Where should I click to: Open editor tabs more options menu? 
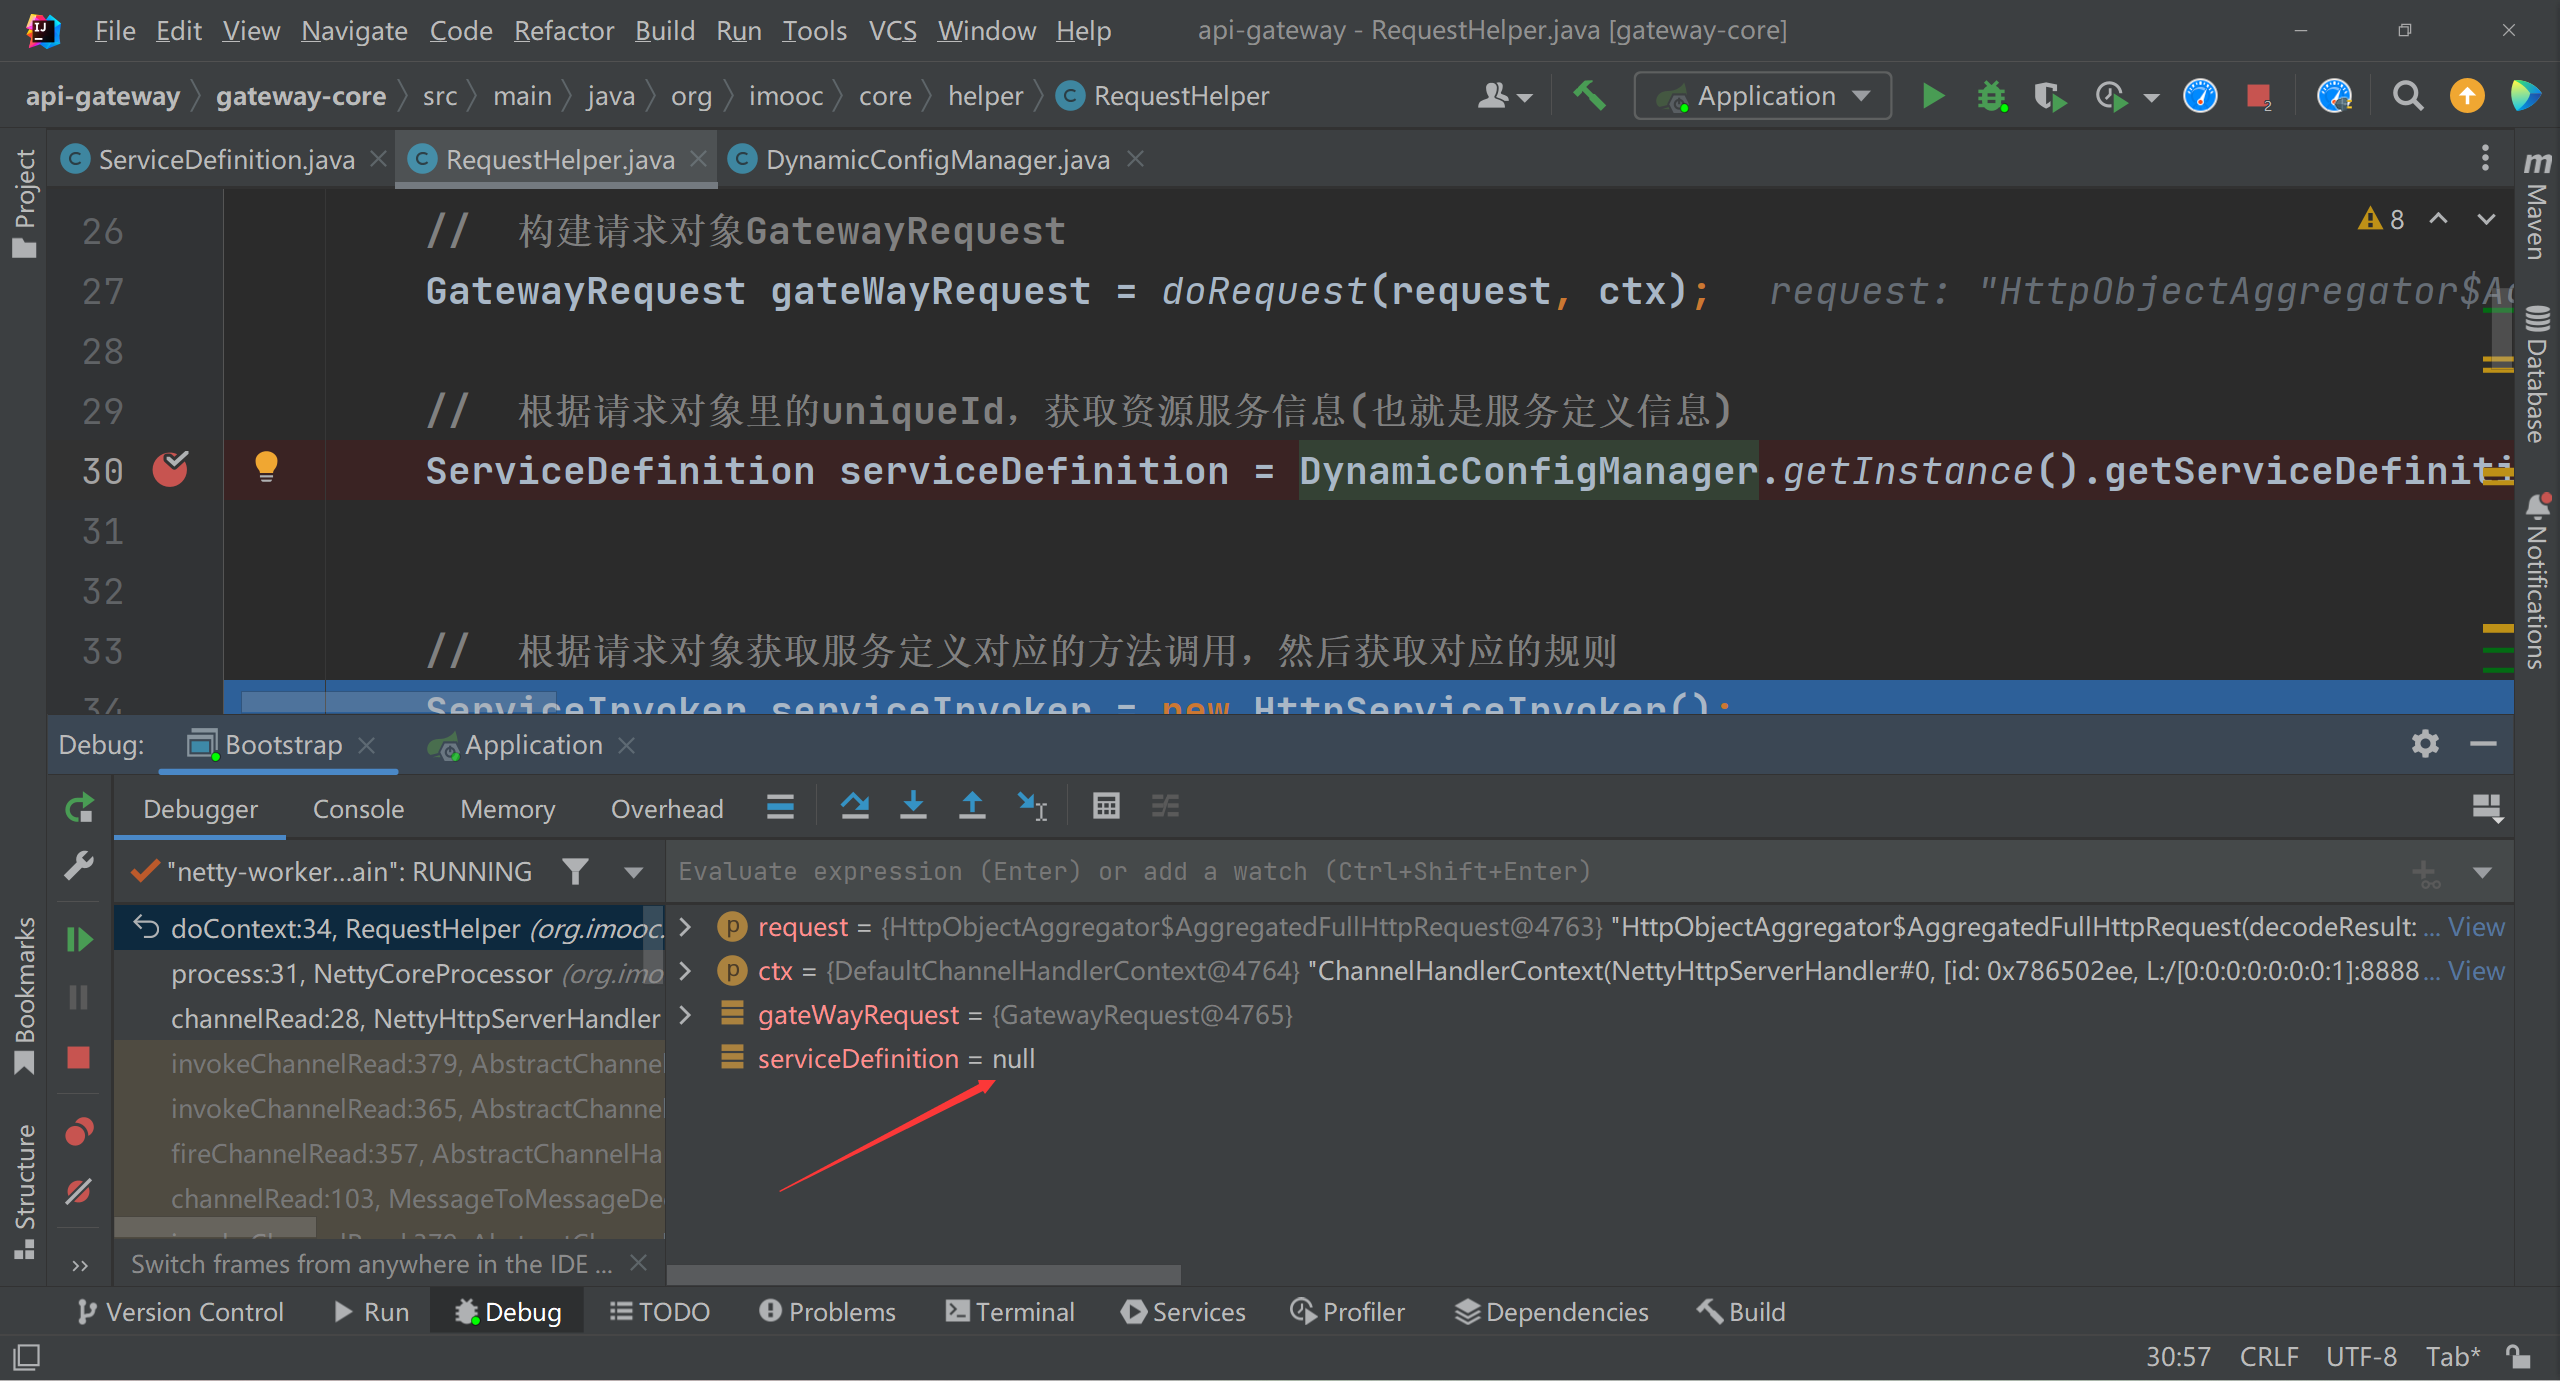(2485, 158)
